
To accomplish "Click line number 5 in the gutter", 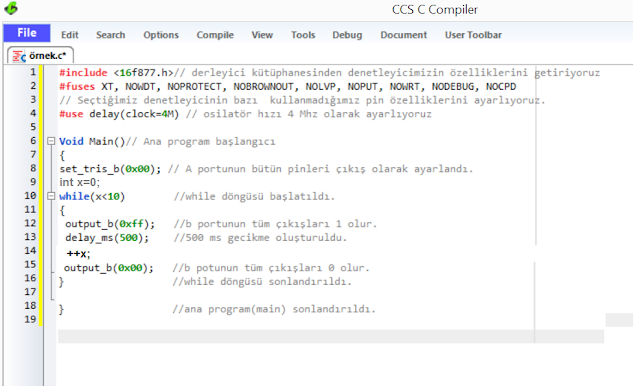I will 33,127.
